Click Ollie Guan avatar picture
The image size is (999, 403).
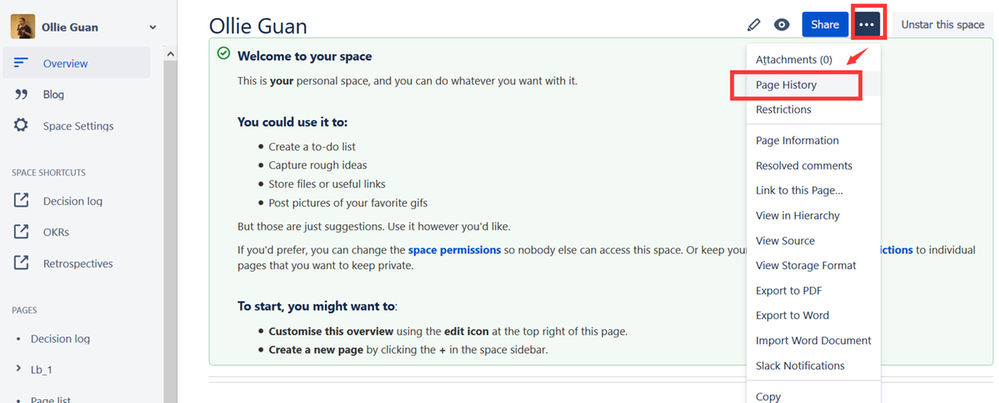[23, 27]
